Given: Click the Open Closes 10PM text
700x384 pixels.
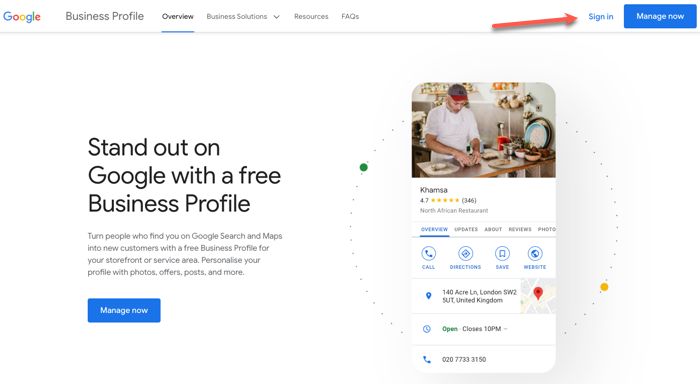Looking at the screenshot, I should (x=471, y=329).
